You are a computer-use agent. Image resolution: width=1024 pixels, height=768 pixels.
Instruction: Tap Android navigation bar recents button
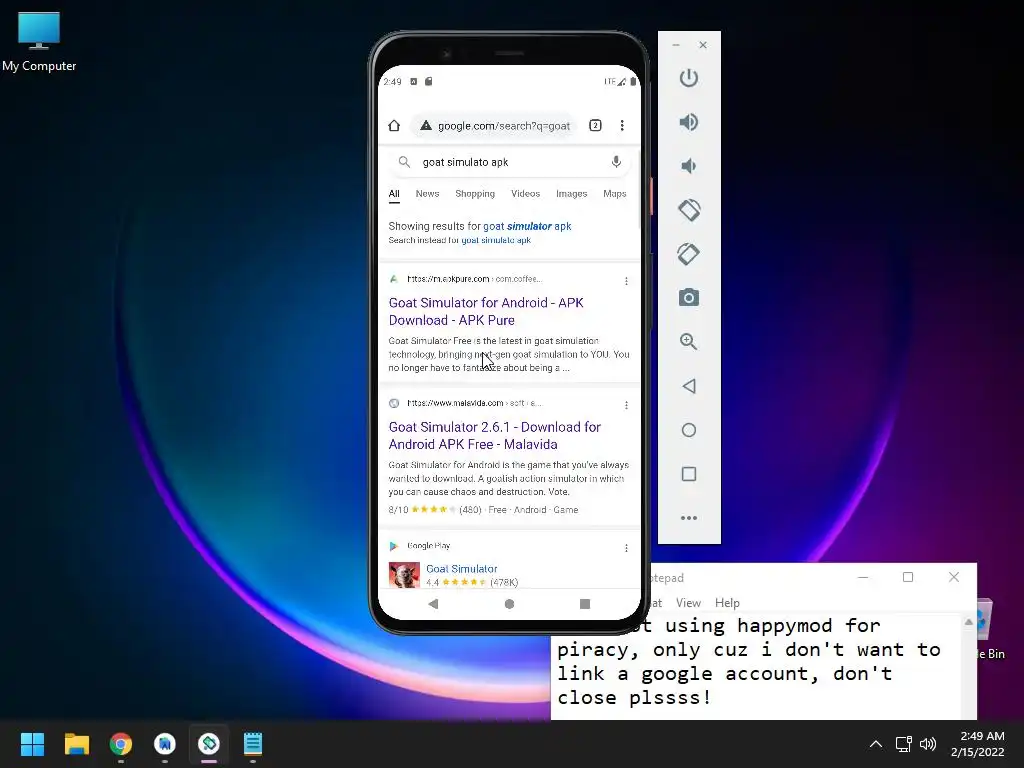[585, 603]
